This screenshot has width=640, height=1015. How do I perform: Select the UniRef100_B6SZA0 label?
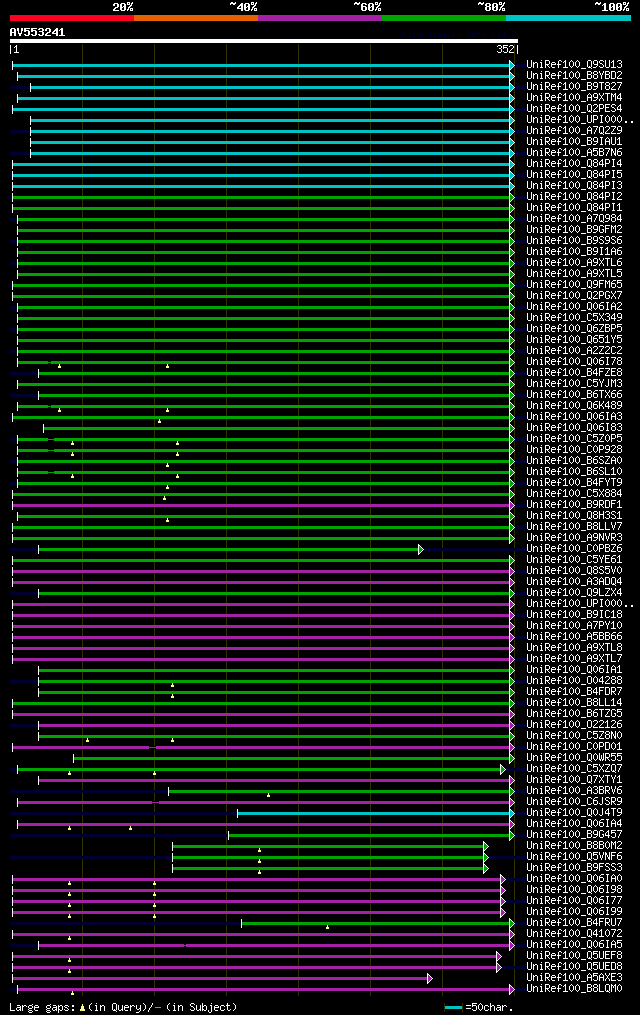tap(574, 461)
